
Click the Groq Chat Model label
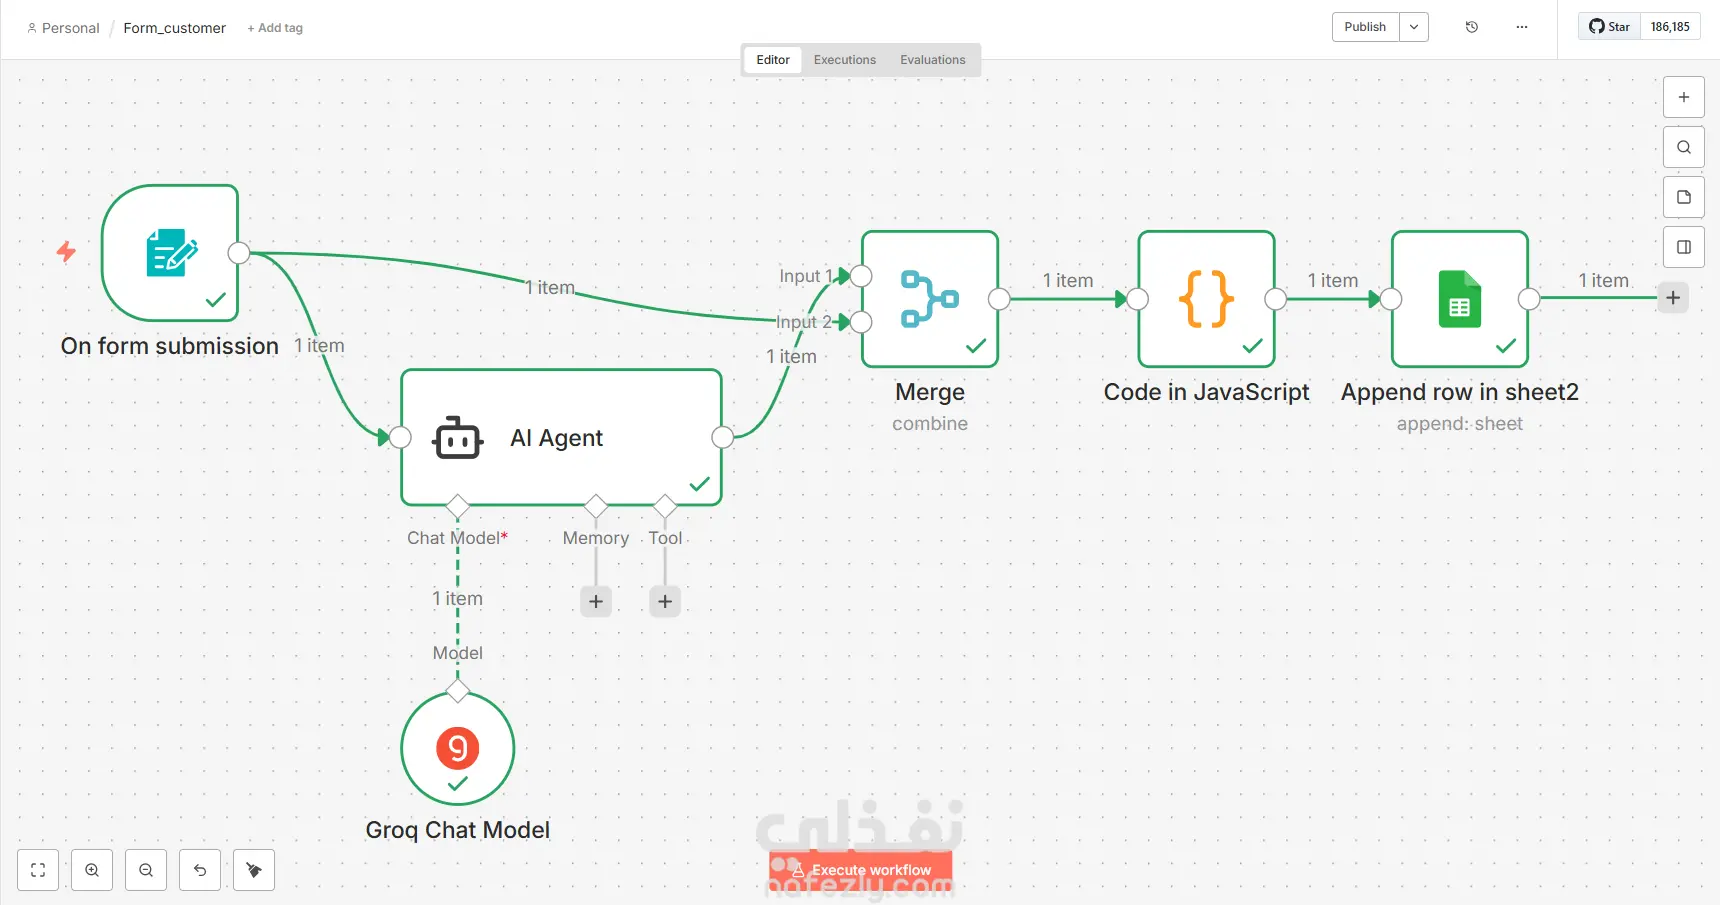pos(458,830)
